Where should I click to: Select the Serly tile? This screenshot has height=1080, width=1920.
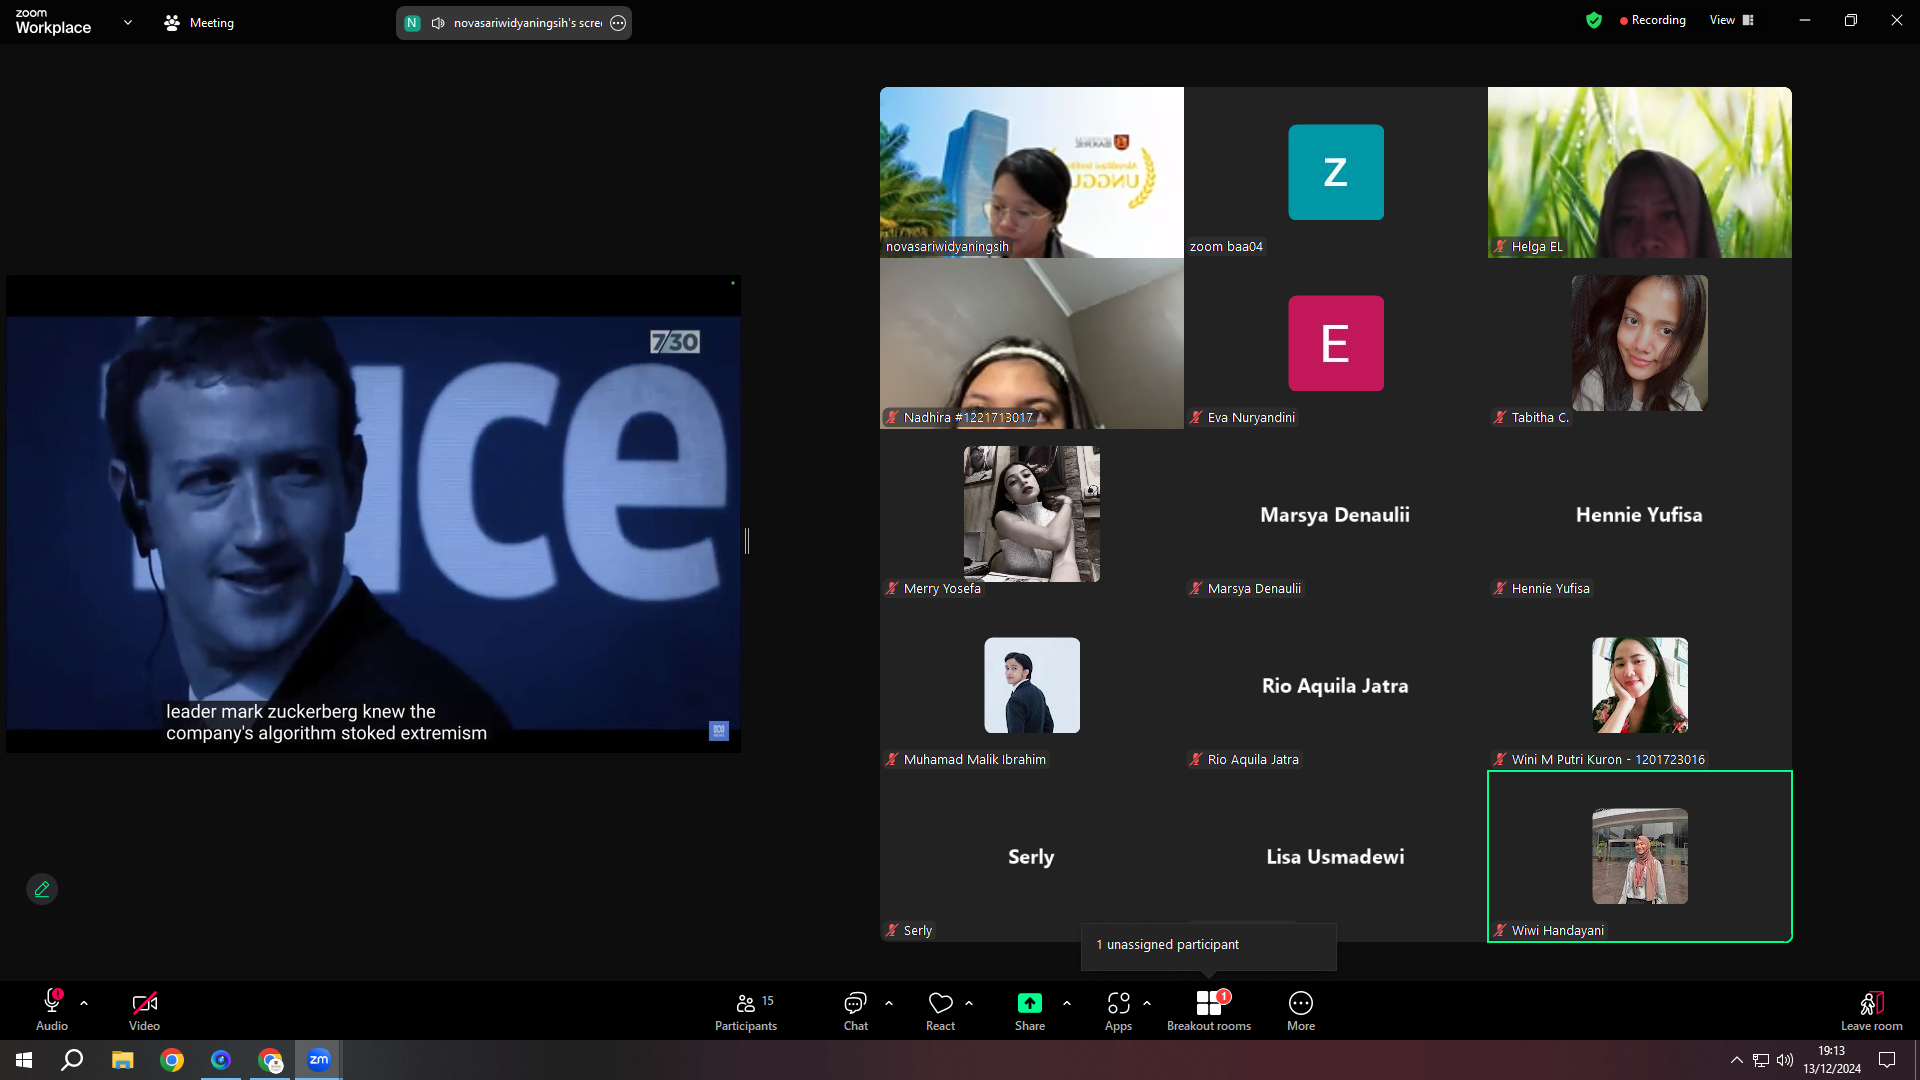(1032, 856)
